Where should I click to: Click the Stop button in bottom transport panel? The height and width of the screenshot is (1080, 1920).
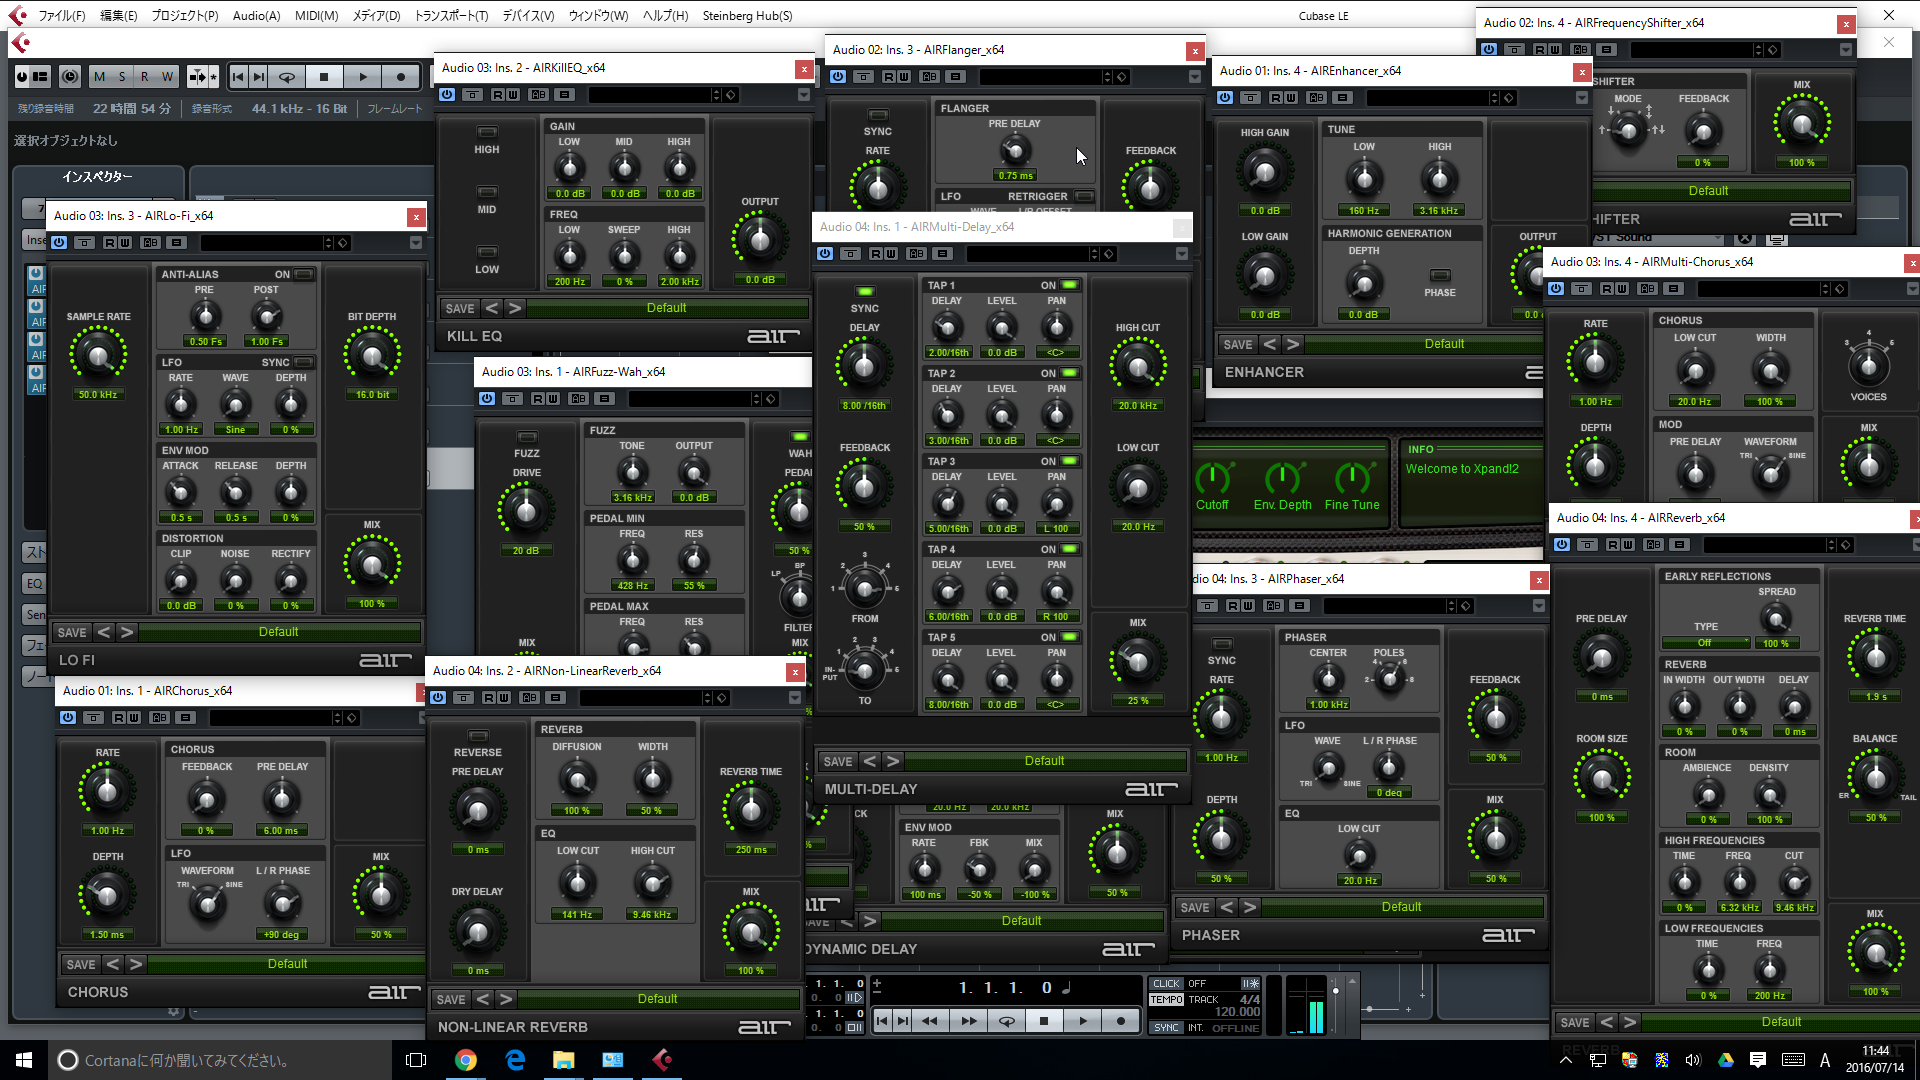point(1044,1021)
